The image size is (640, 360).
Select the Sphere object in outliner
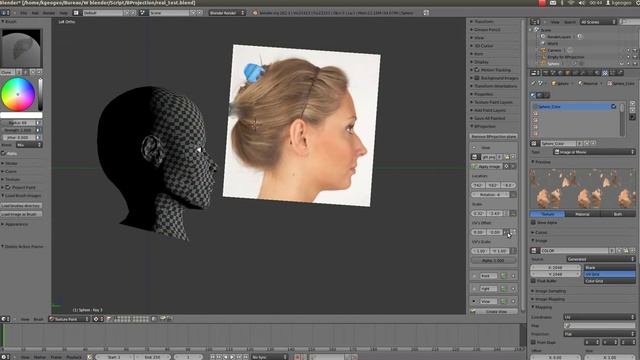tap(553, 64)
